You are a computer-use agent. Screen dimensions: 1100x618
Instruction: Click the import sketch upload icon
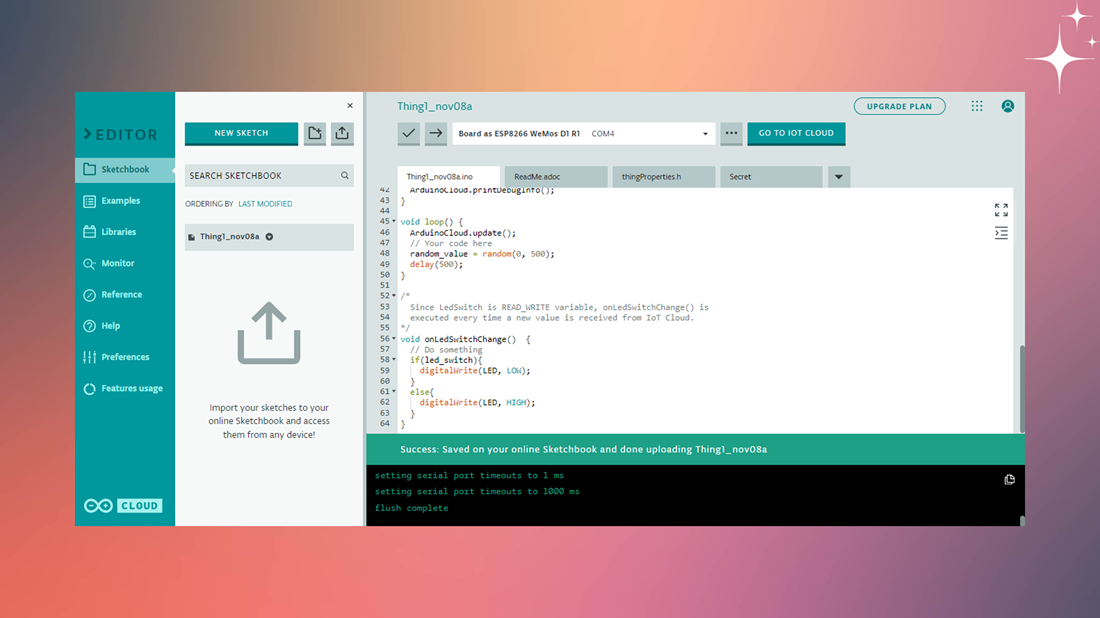[x=342, y=133]
